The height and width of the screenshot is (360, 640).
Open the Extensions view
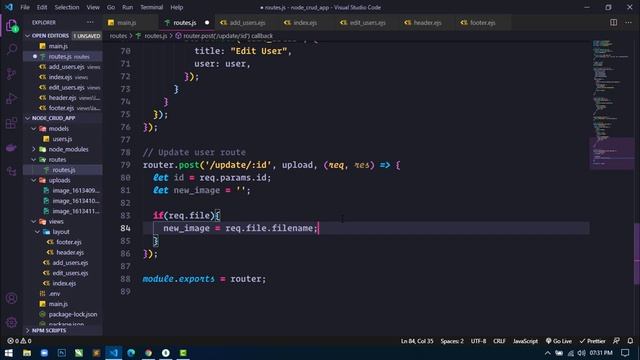(11, 123)
